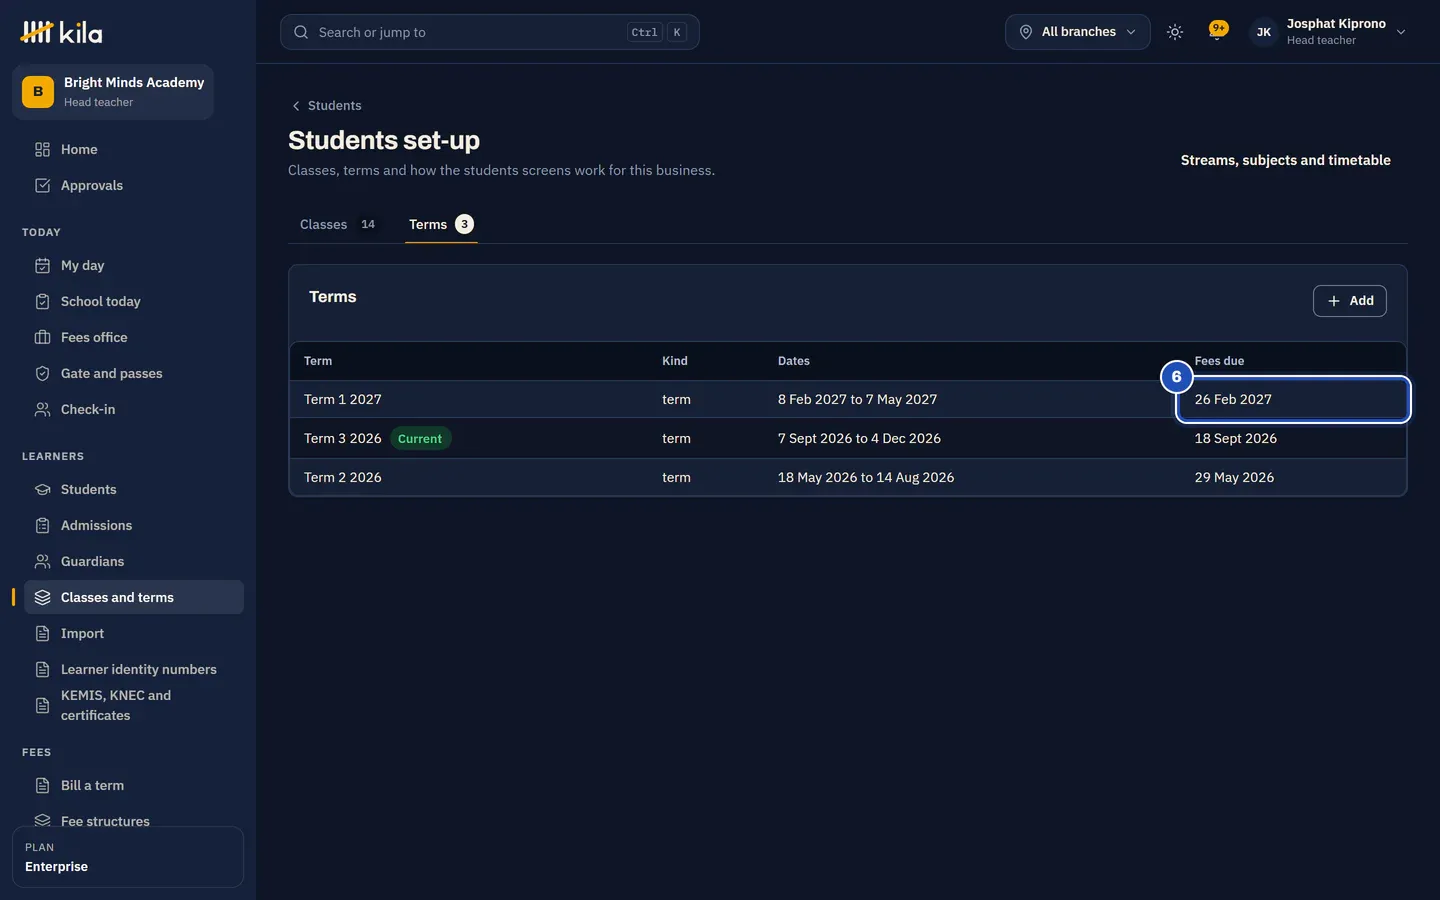Viewport: 1440px width, 900px height.
Task: Click the Add term button
Action: (1350, 301)
